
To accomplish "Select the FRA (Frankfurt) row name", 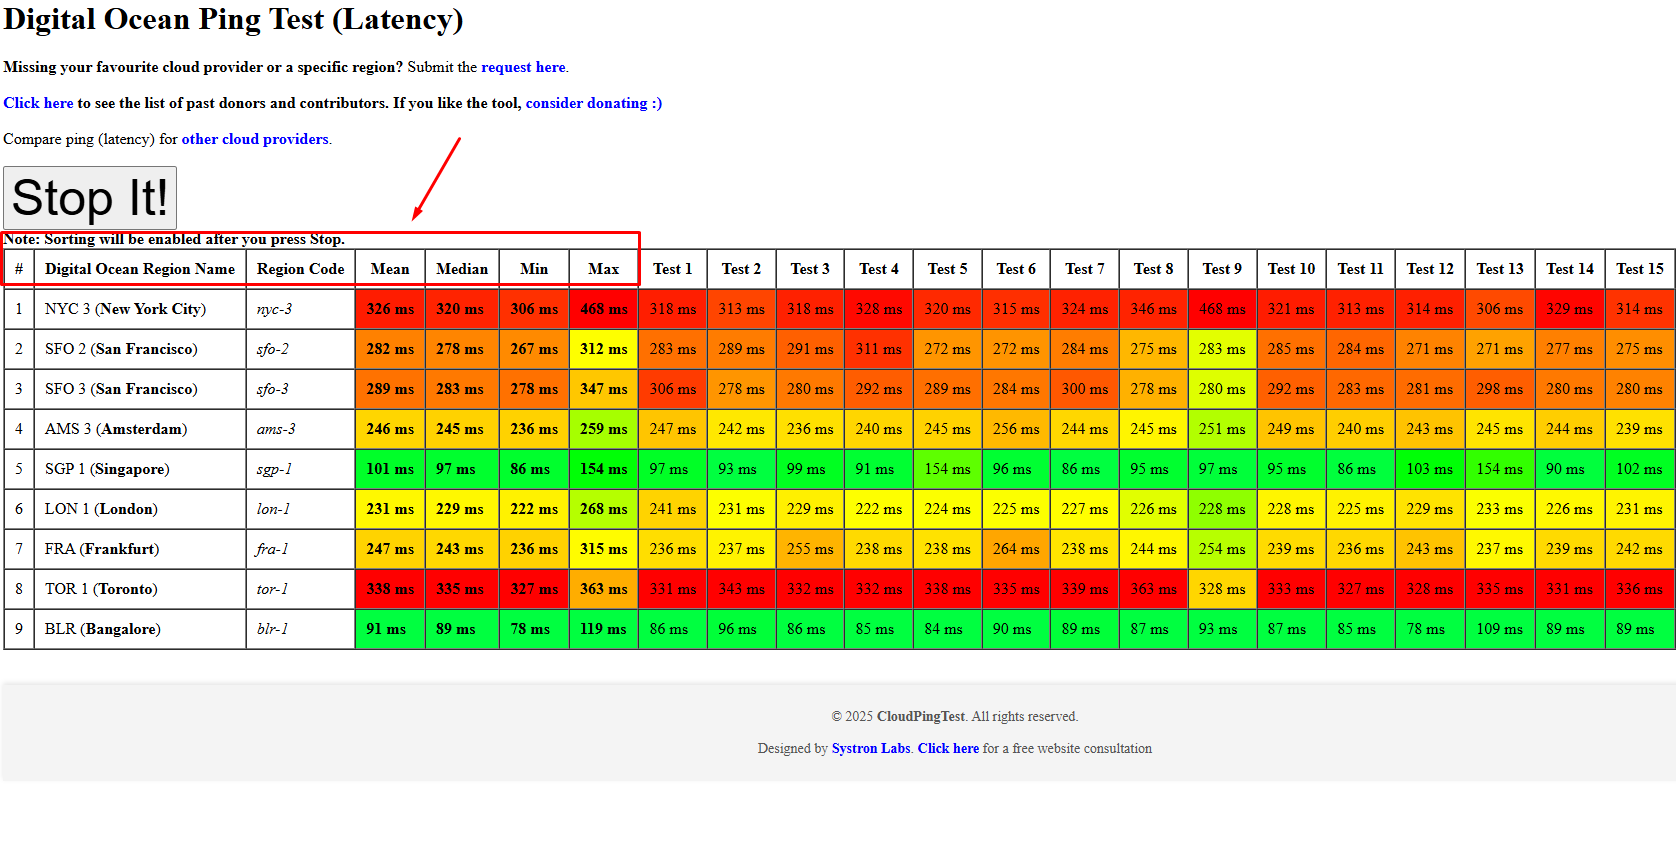I will 102,549.
